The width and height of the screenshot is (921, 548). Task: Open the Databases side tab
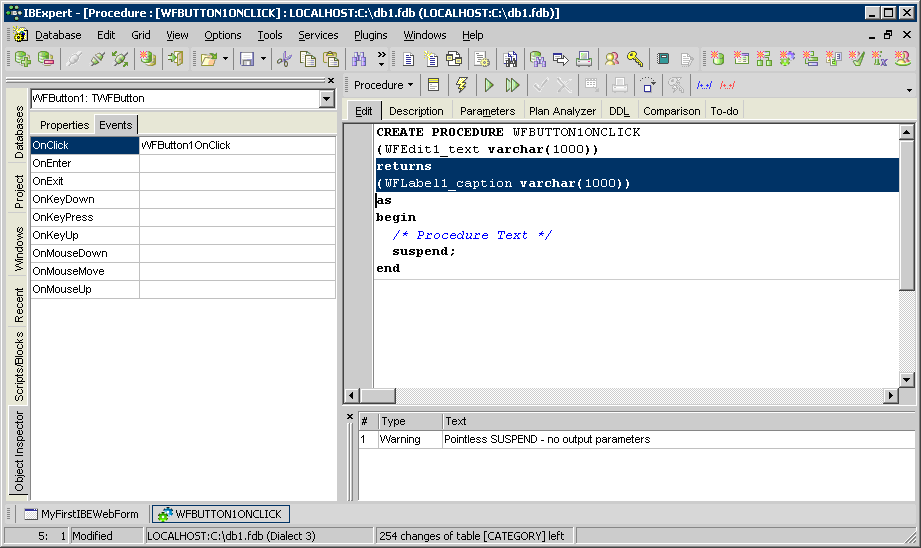19,132
